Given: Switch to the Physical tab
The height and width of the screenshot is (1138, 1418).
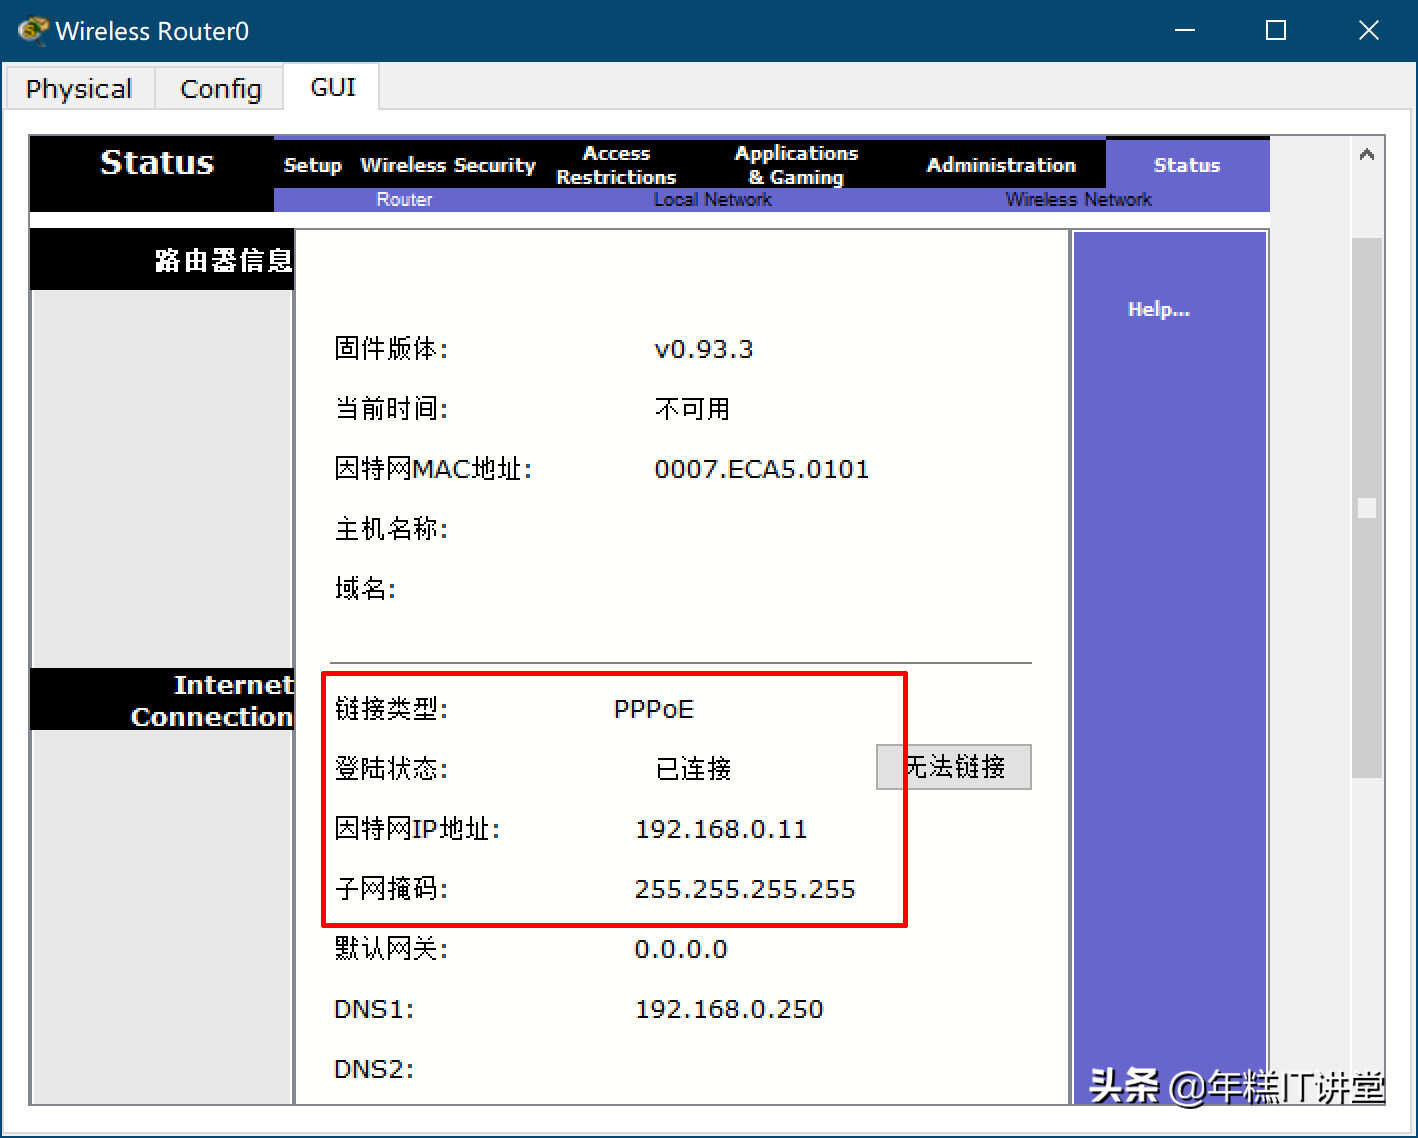Looking at the screenshot, I should pyautogui.click(x=79, y=88).
